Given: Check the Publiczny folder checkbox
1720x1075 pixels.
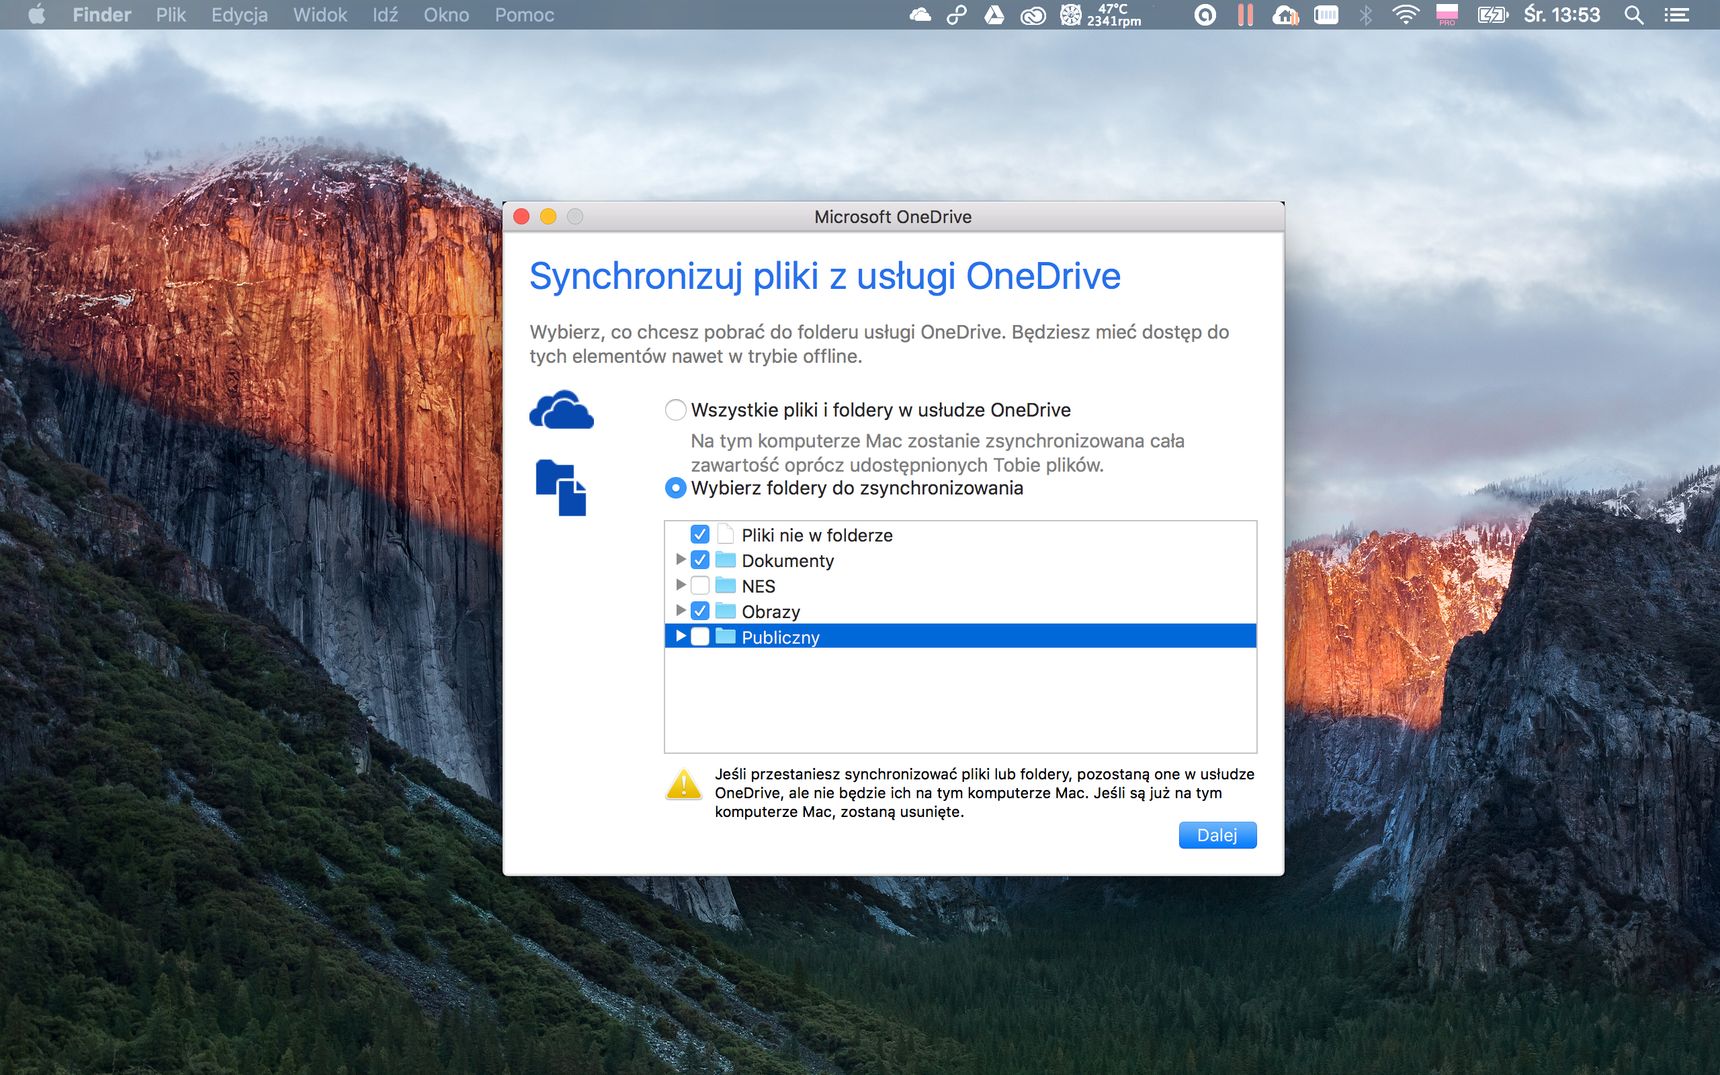Looking at the screenshot, I should tap(700, 637).
